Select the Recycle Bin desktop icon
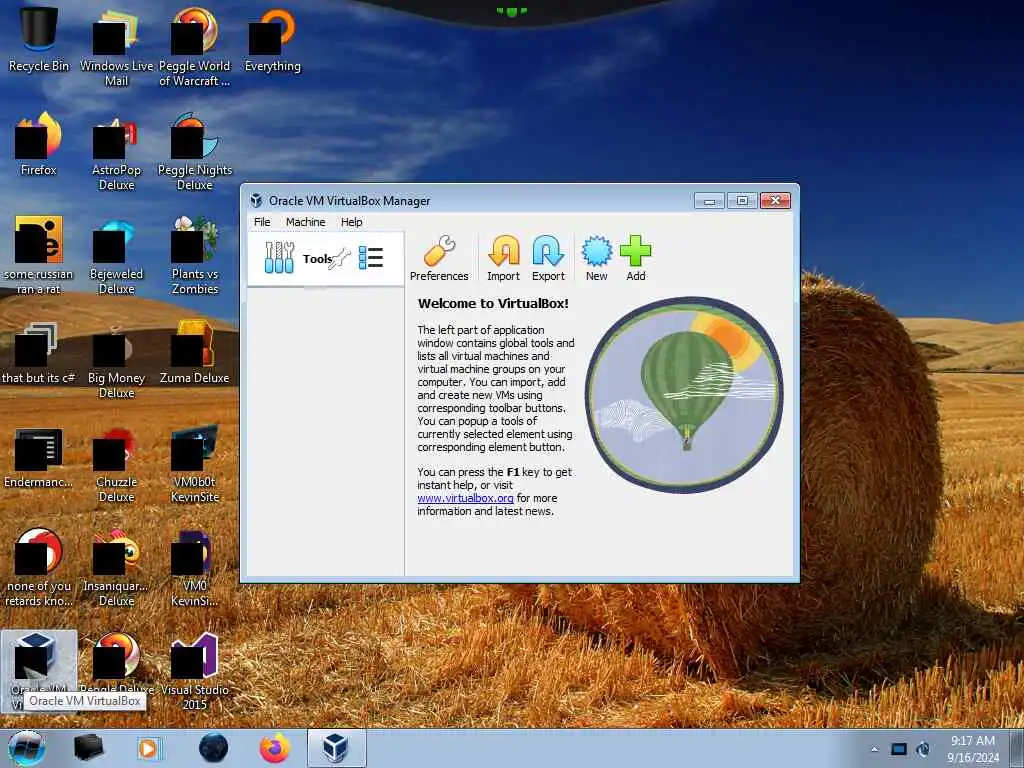The image size is (1024, 768). coord(39,39)
